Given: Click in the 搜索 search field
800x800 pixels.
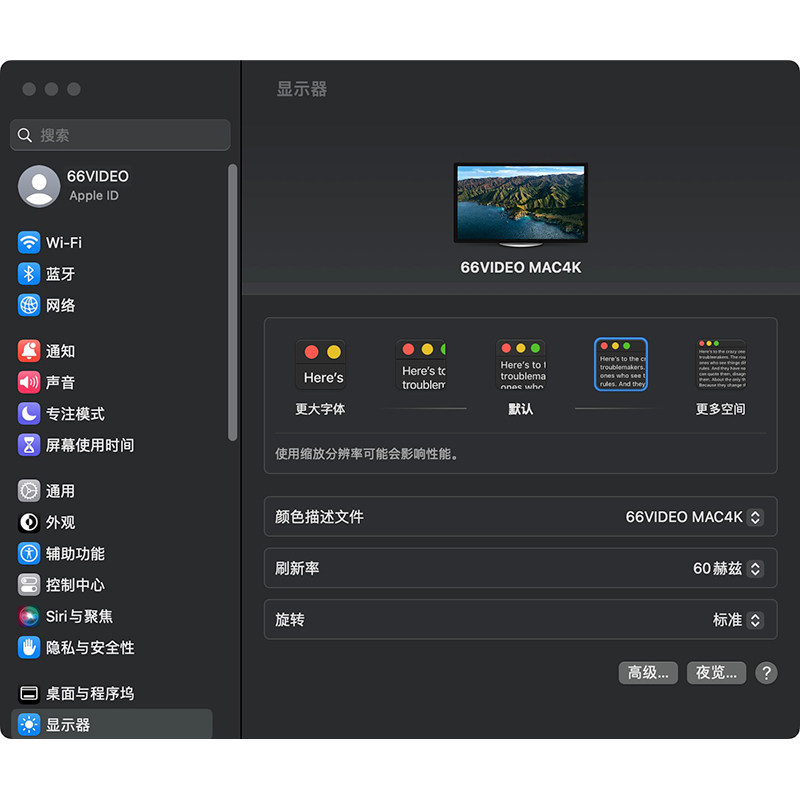Looking at the screenshot, I should point(120,135).
